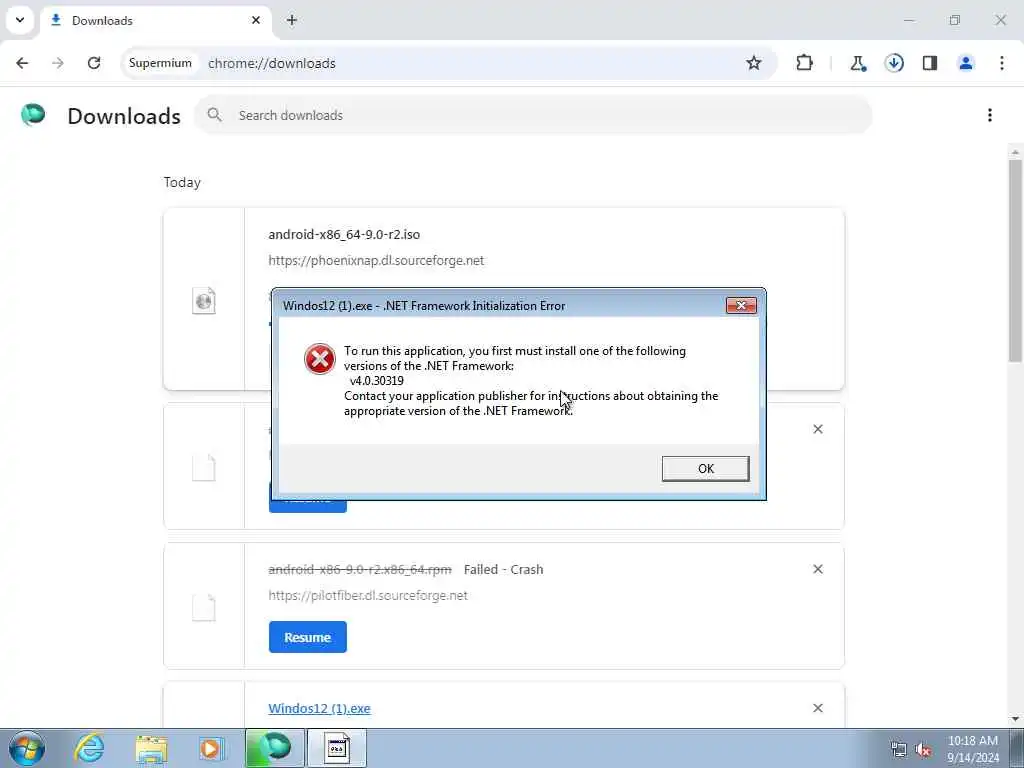The height and width of the screenshot is (768, 1024).
Task: Open Windows Explorer folder from taskbar
Action: pyautogui.click(x=151, y=748)
